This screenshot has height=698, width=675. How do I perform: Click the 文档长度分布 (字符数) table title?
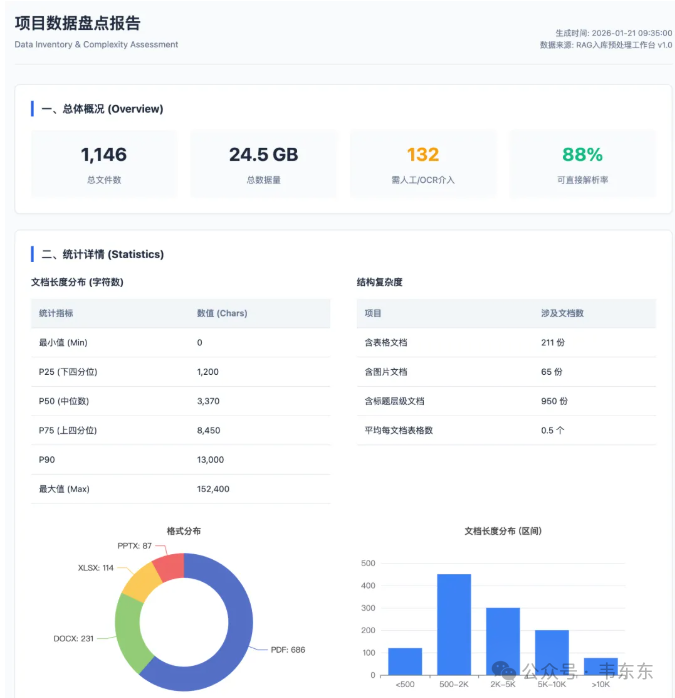77,282
